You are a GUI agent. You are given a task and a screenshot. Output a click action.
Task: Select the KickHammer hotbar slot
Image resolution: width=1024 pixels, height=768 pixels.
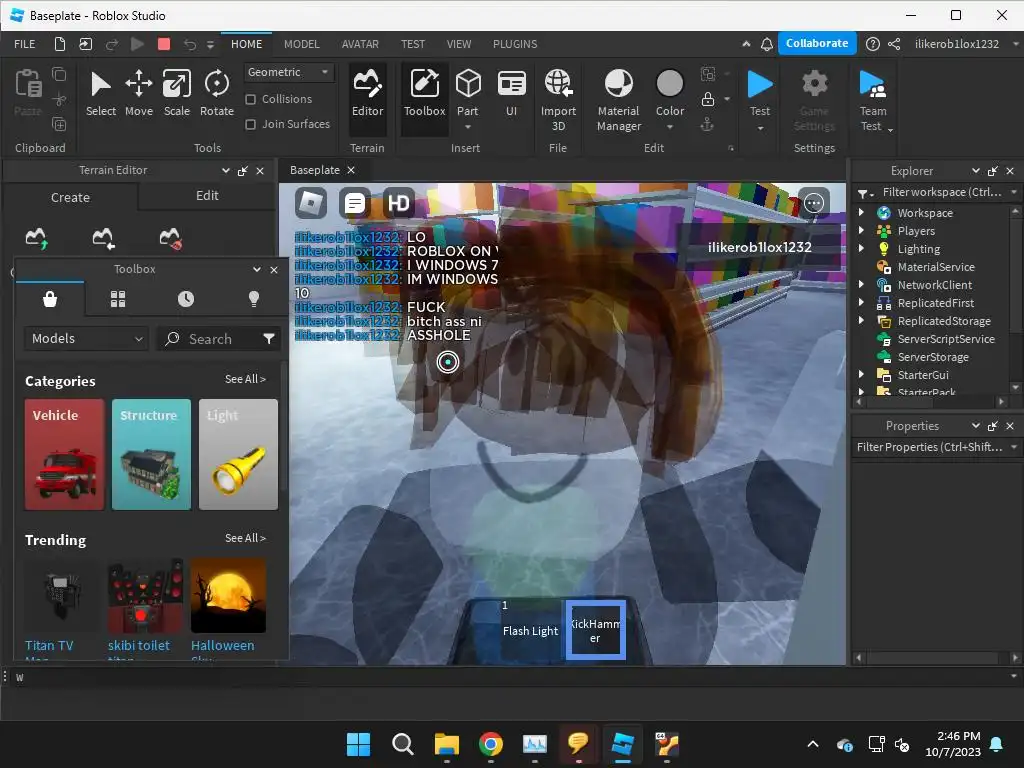595,630
